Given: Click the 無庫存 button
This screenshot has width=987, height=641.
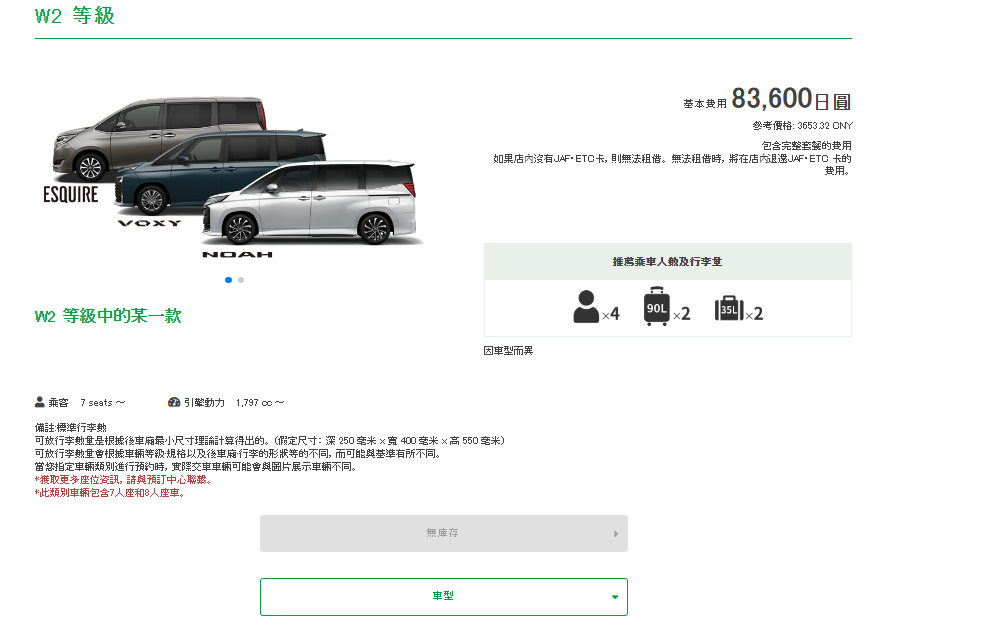Looking at the screenshot, I should (444, 533).
